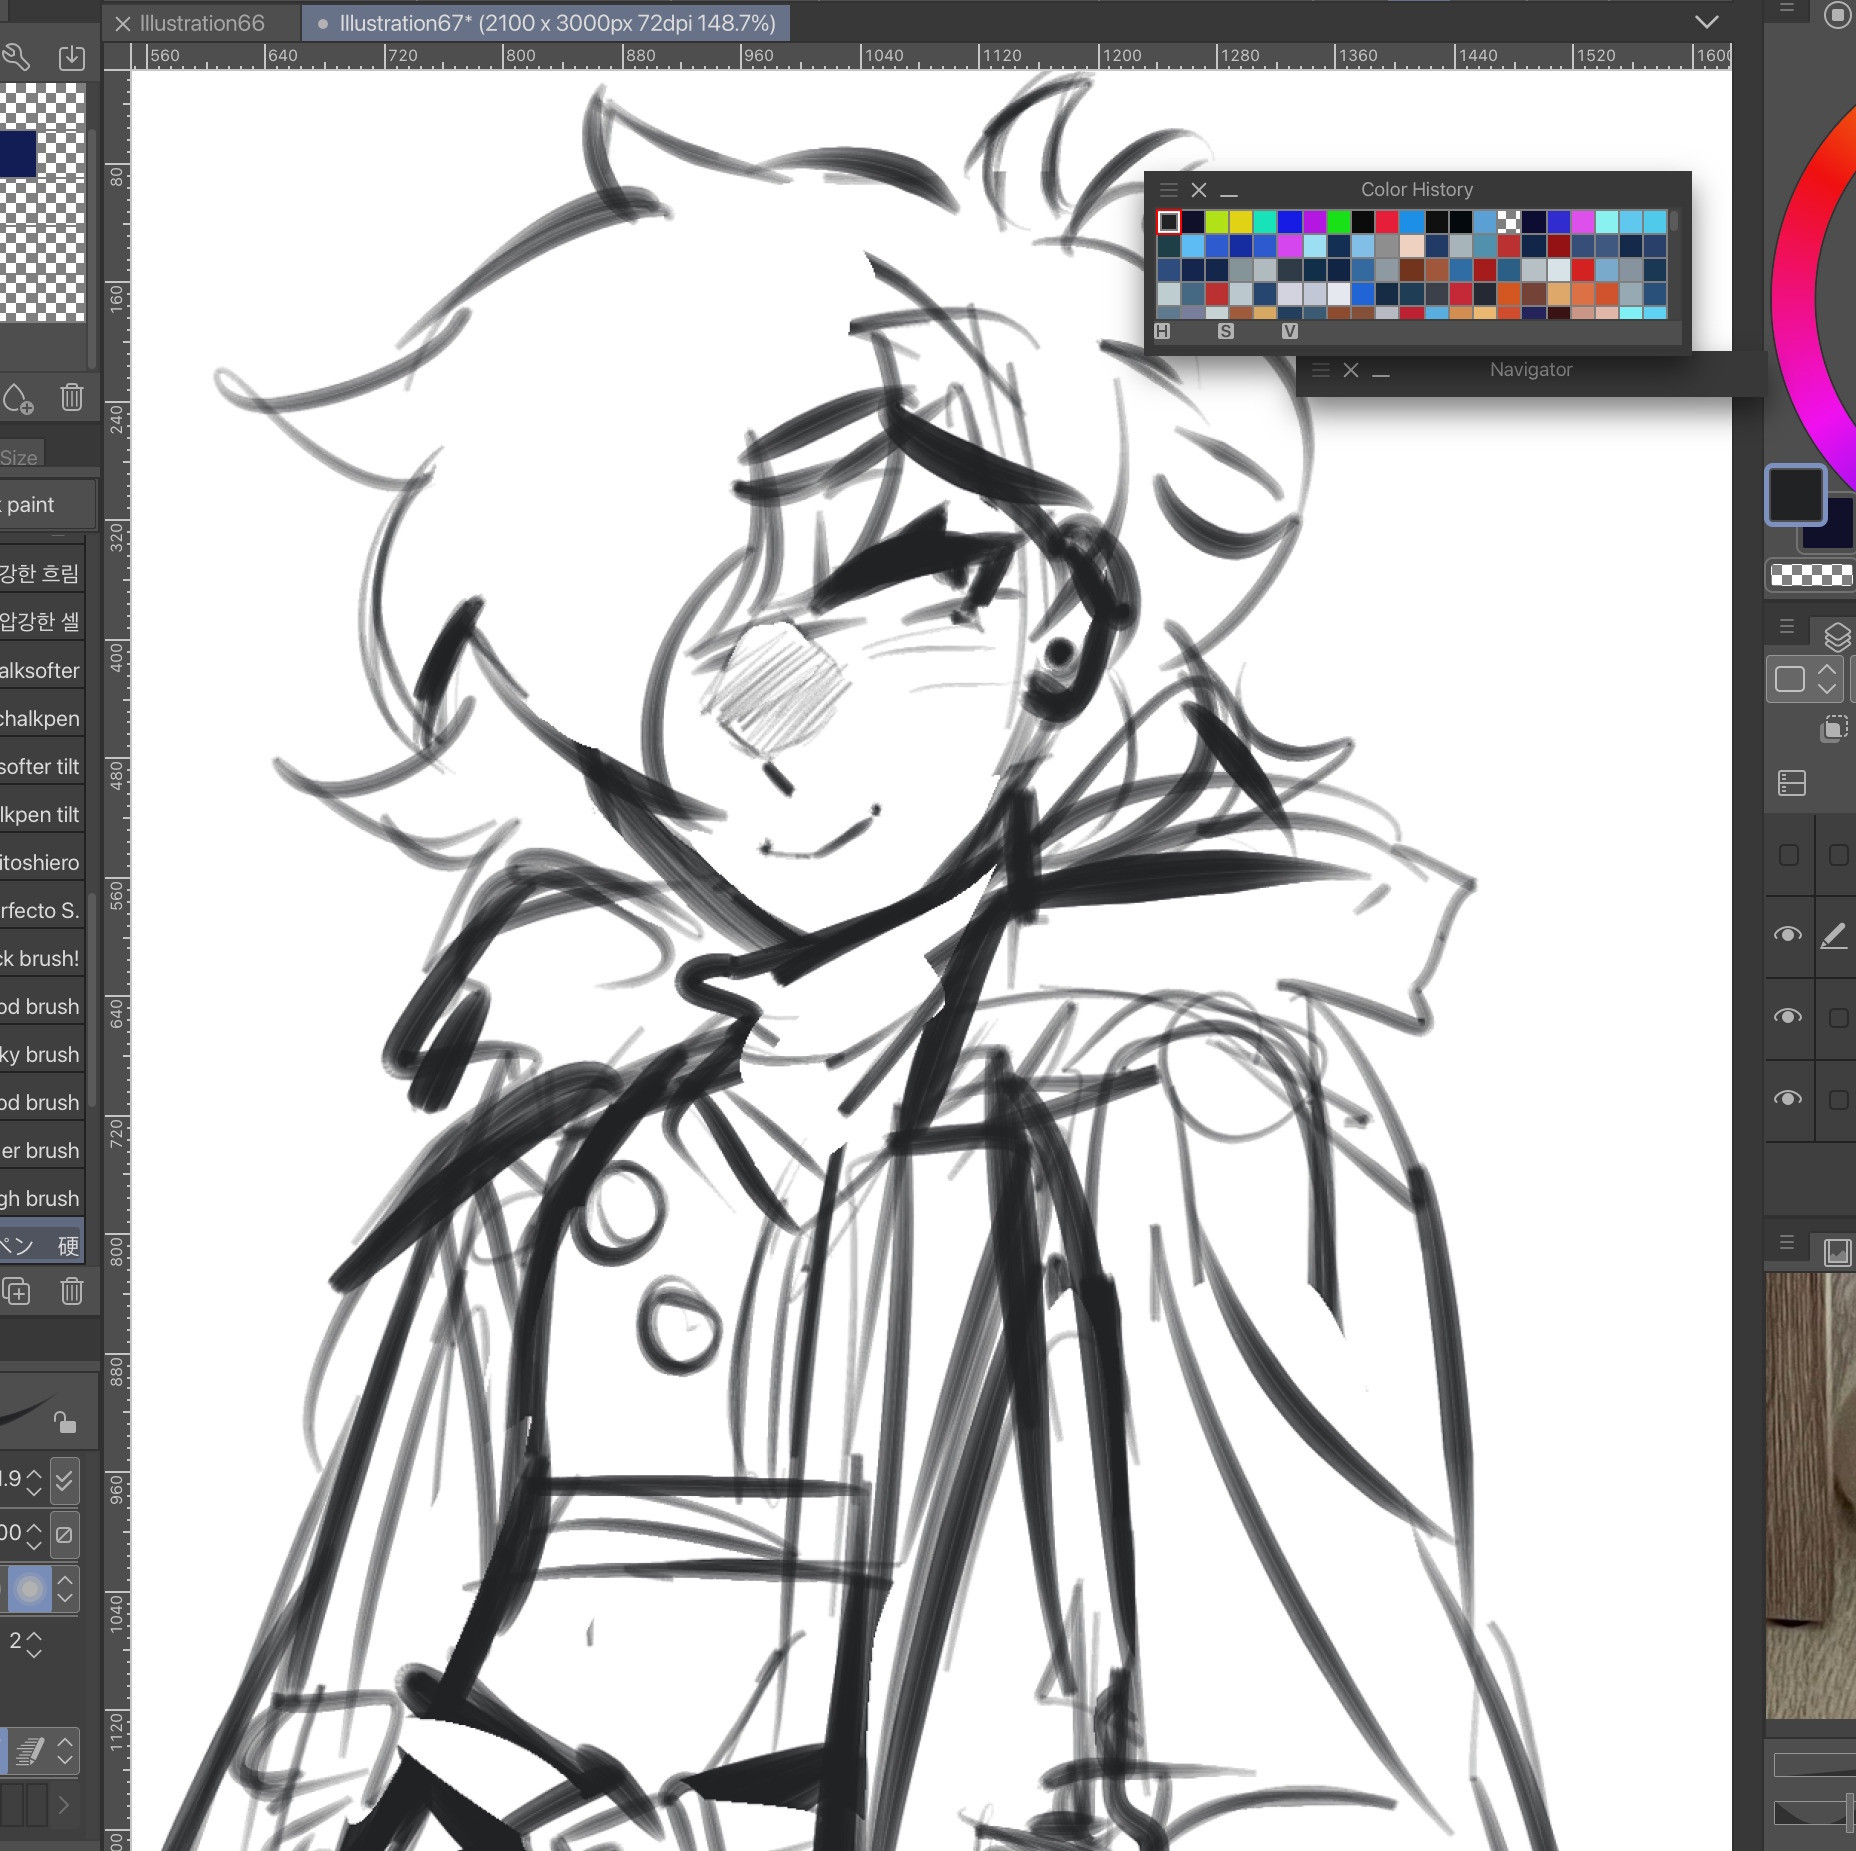The width and height of the screenshot is (1856, 1851).
Task: Open the Color History panel menu icon
Action: pos(1168,189)
